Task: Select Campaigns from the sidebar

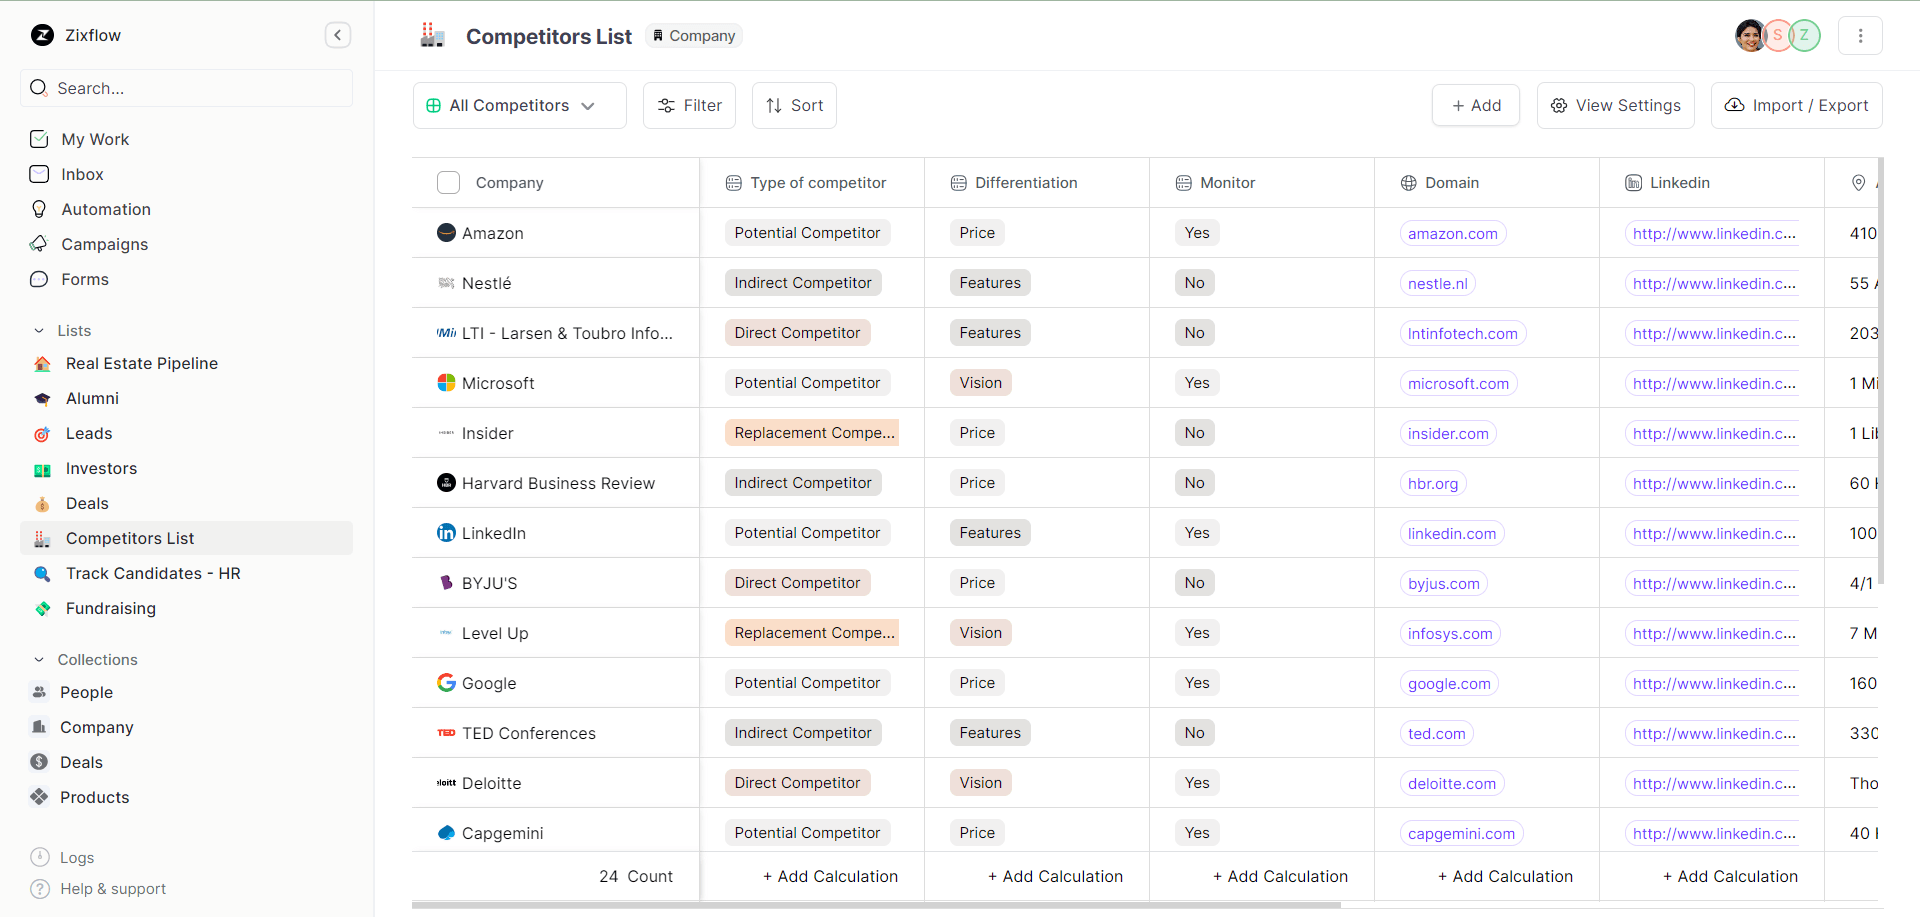Action: [104, 244]
